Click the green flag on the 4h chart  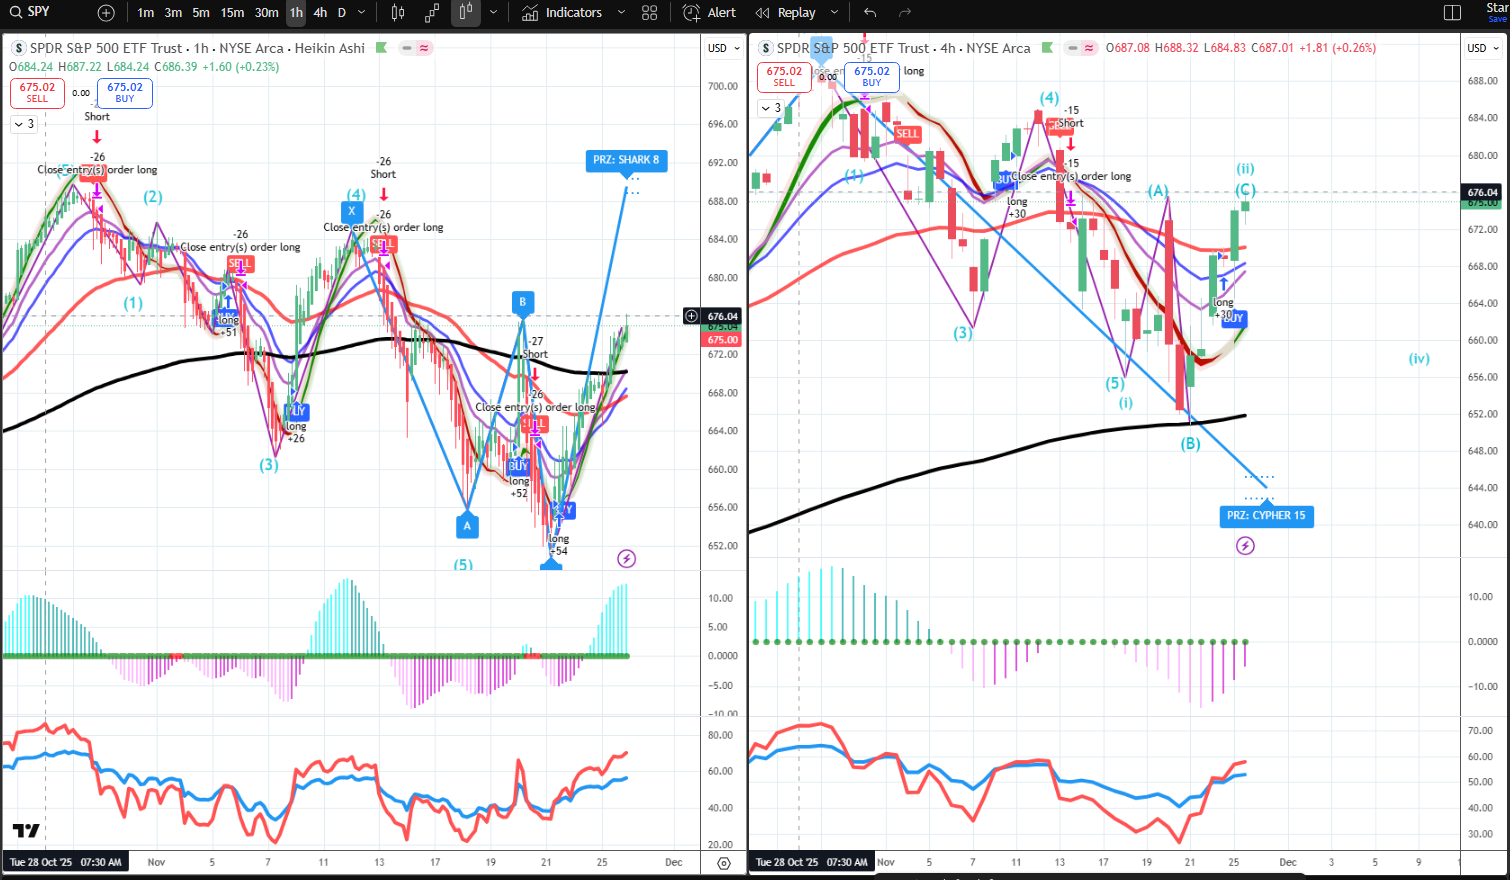click(x=1047, y=48)
